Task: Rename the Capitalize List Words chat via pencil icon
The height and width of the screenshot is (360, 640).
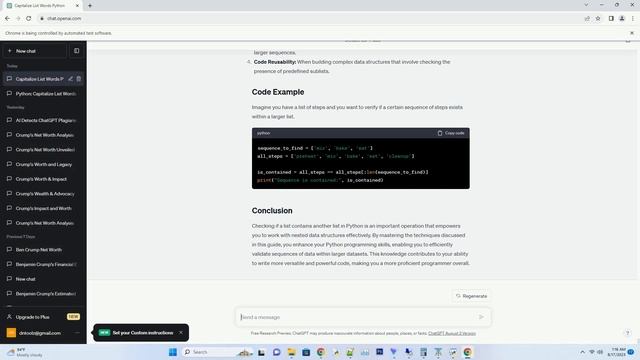Action: [71, 79]
